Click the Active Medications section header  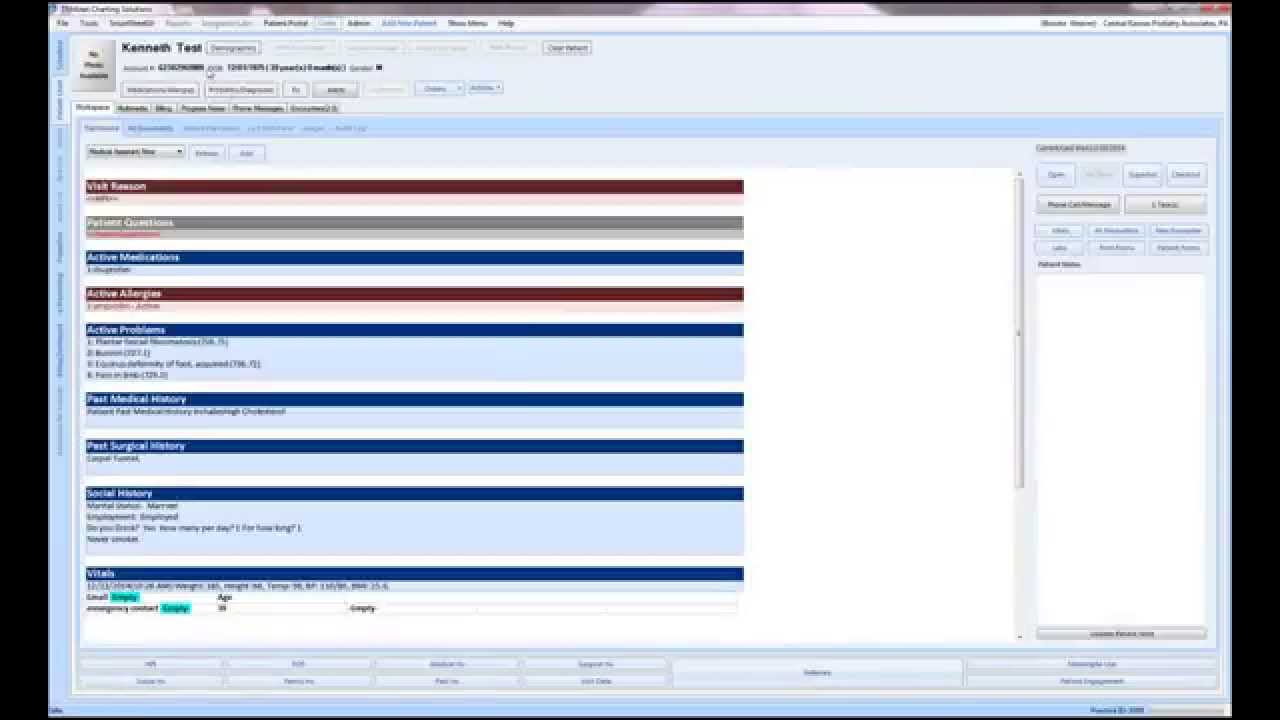tap(414, 257)
